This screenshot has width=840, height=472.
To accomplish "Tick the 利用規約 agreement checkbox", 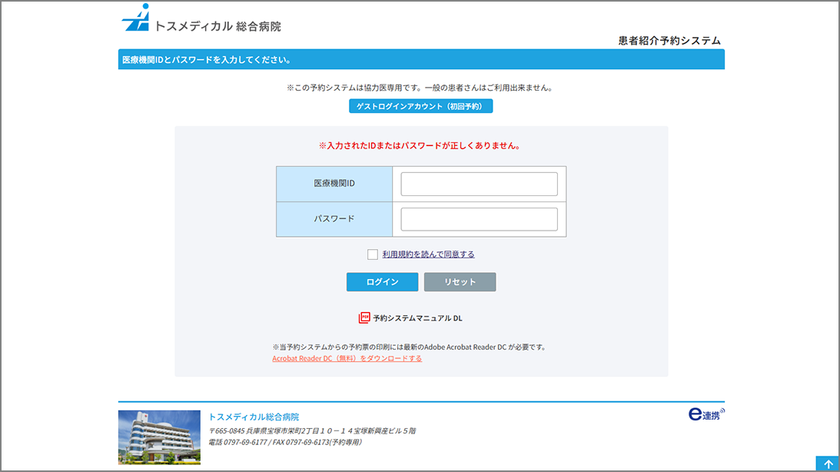I will click(x=372, y=255).
